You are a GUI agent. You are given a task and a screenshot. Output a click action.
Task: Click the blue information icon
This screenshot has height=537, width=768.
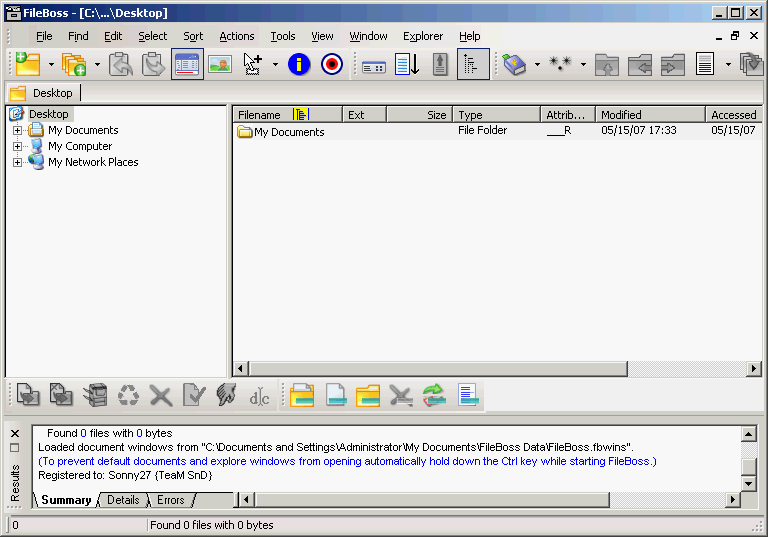(x=299, y=64)
